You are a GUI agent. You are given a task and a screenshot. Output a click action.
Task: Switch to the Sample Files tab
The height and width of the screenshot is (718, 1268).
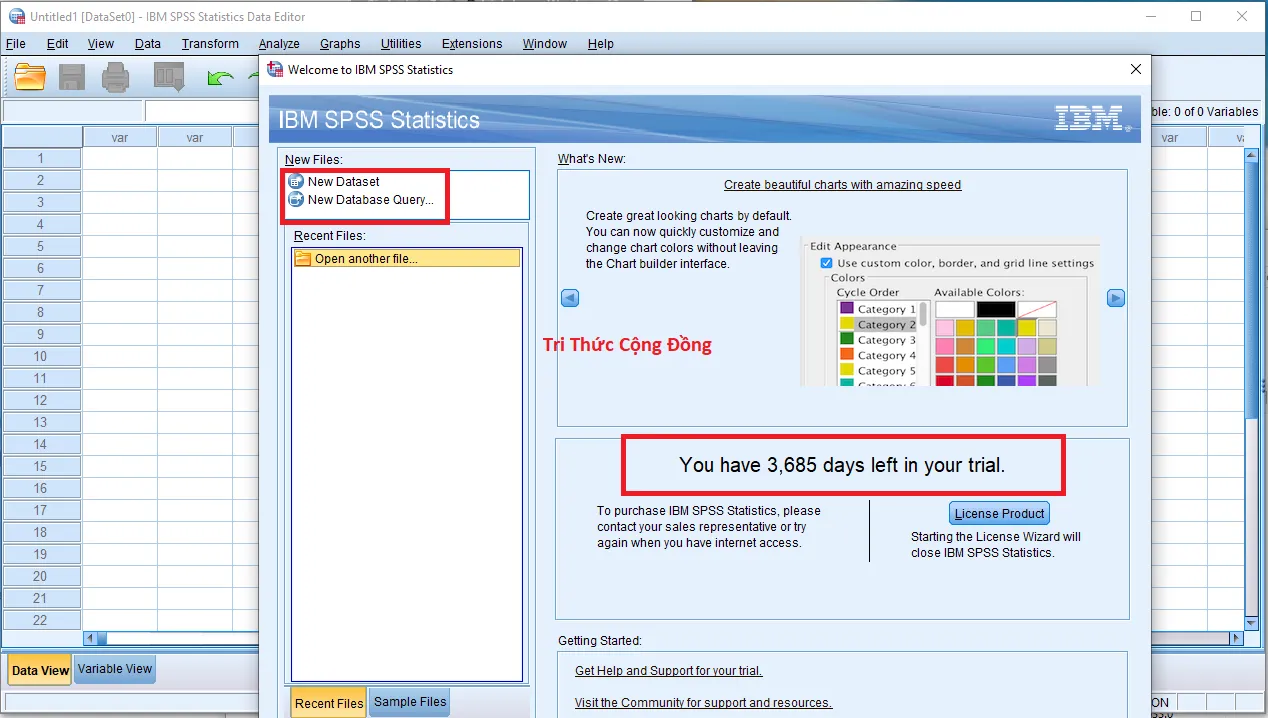[x=410, y=702]
